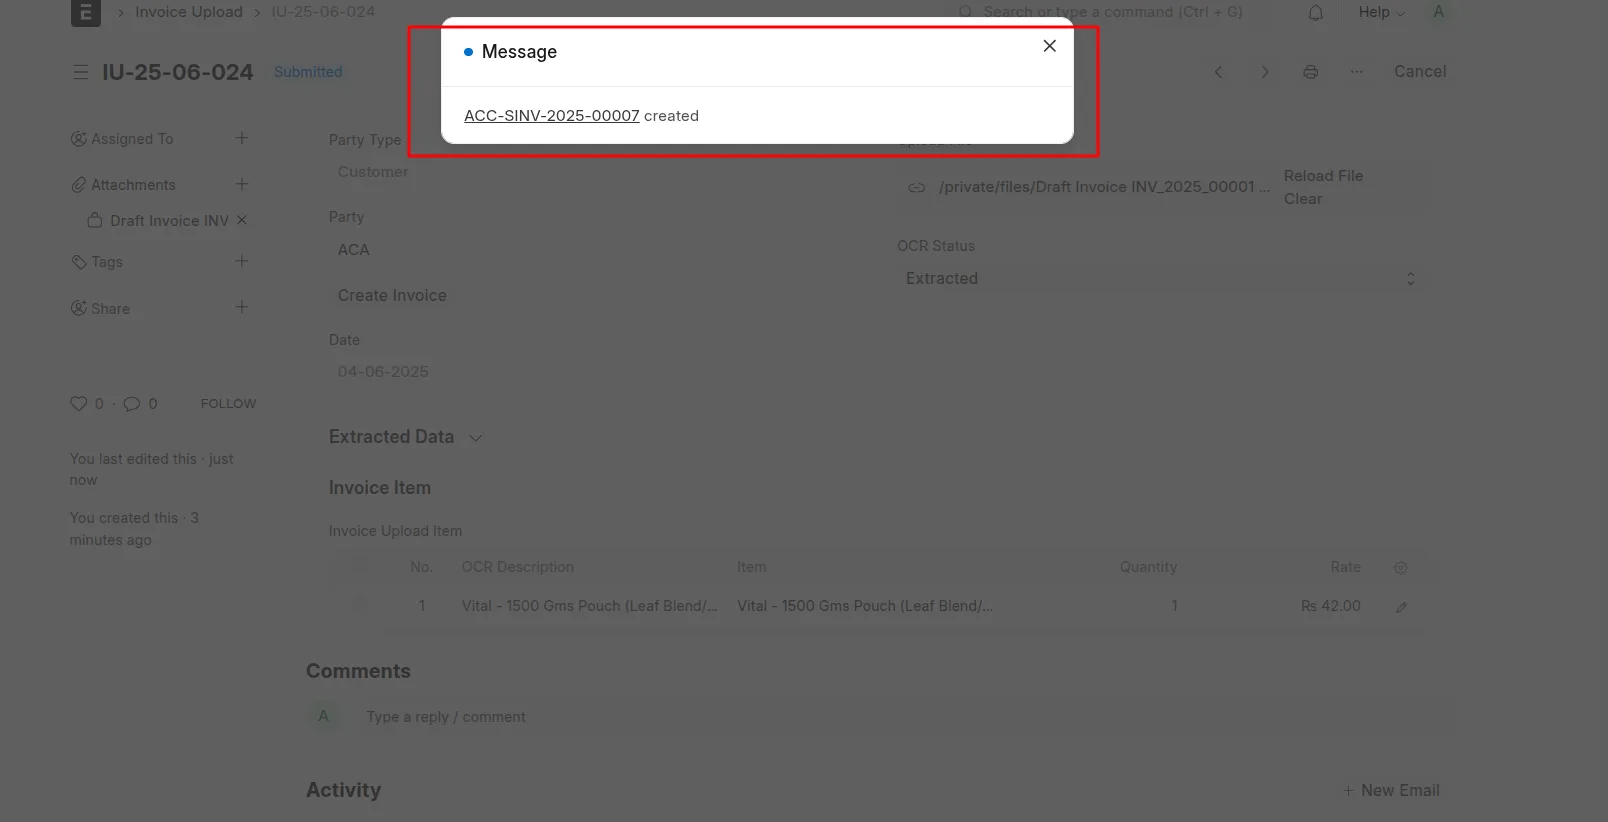The width and height of the screenshot is (1608, 822).
Task: Open the ACC-SINV-2025-00007 invoice link
Action: [x=551, y=116]
